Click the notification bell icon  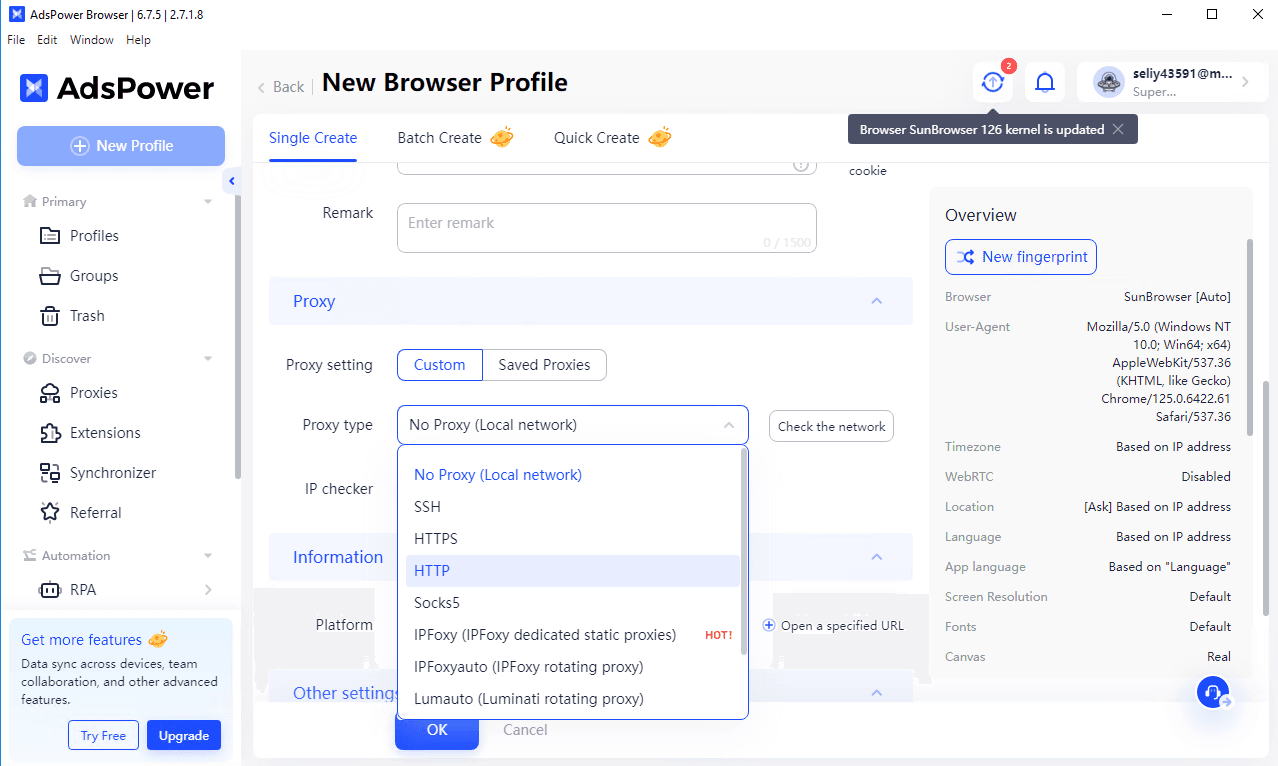pyautogui.click(x=1044, y=82)
